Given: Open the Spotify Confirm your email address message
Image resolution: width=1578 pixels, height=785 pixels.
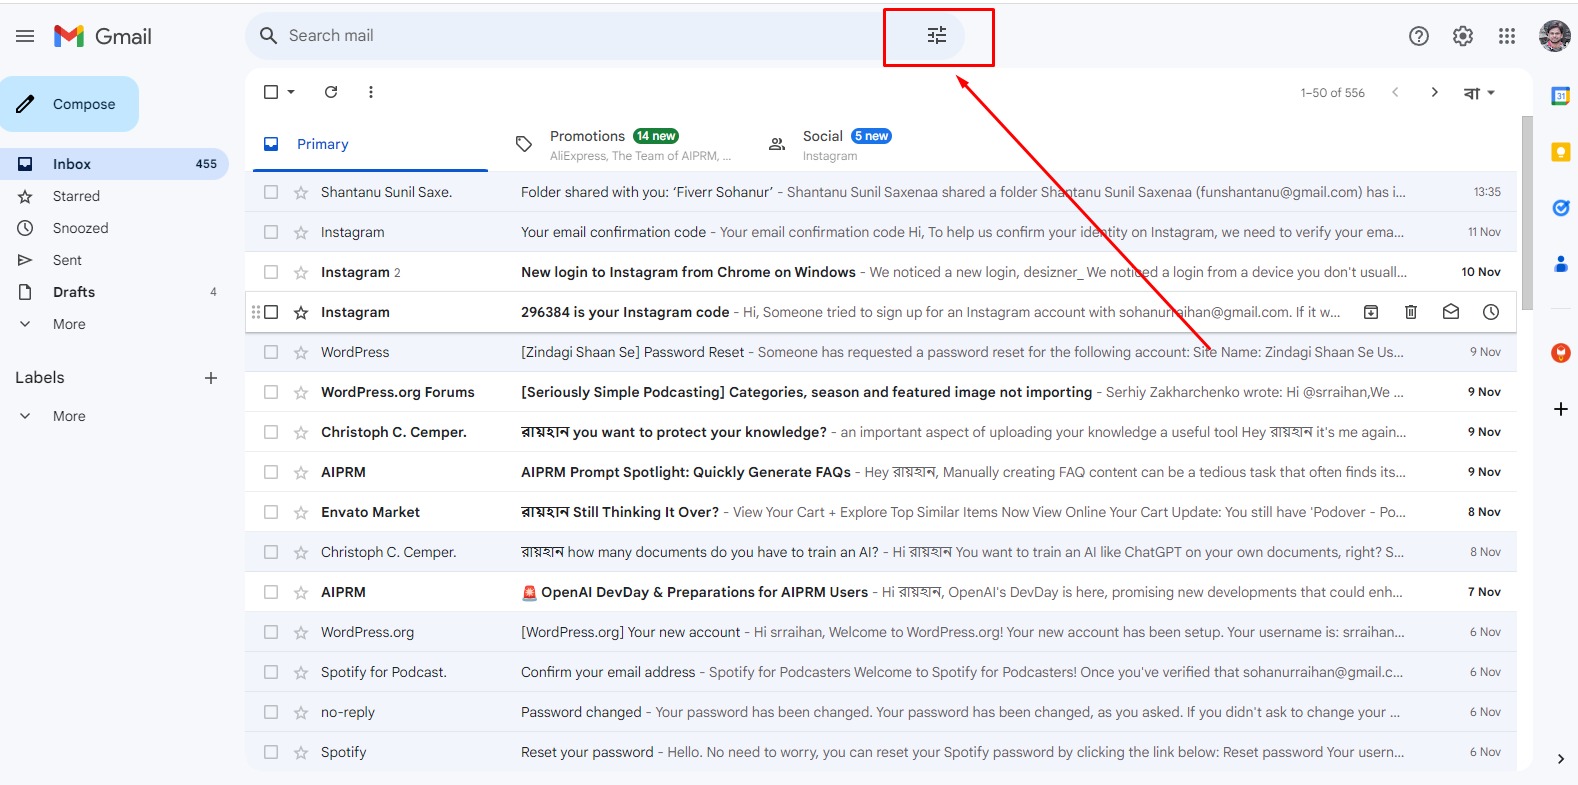Looking at the screenshot, I should pos(881,672).
